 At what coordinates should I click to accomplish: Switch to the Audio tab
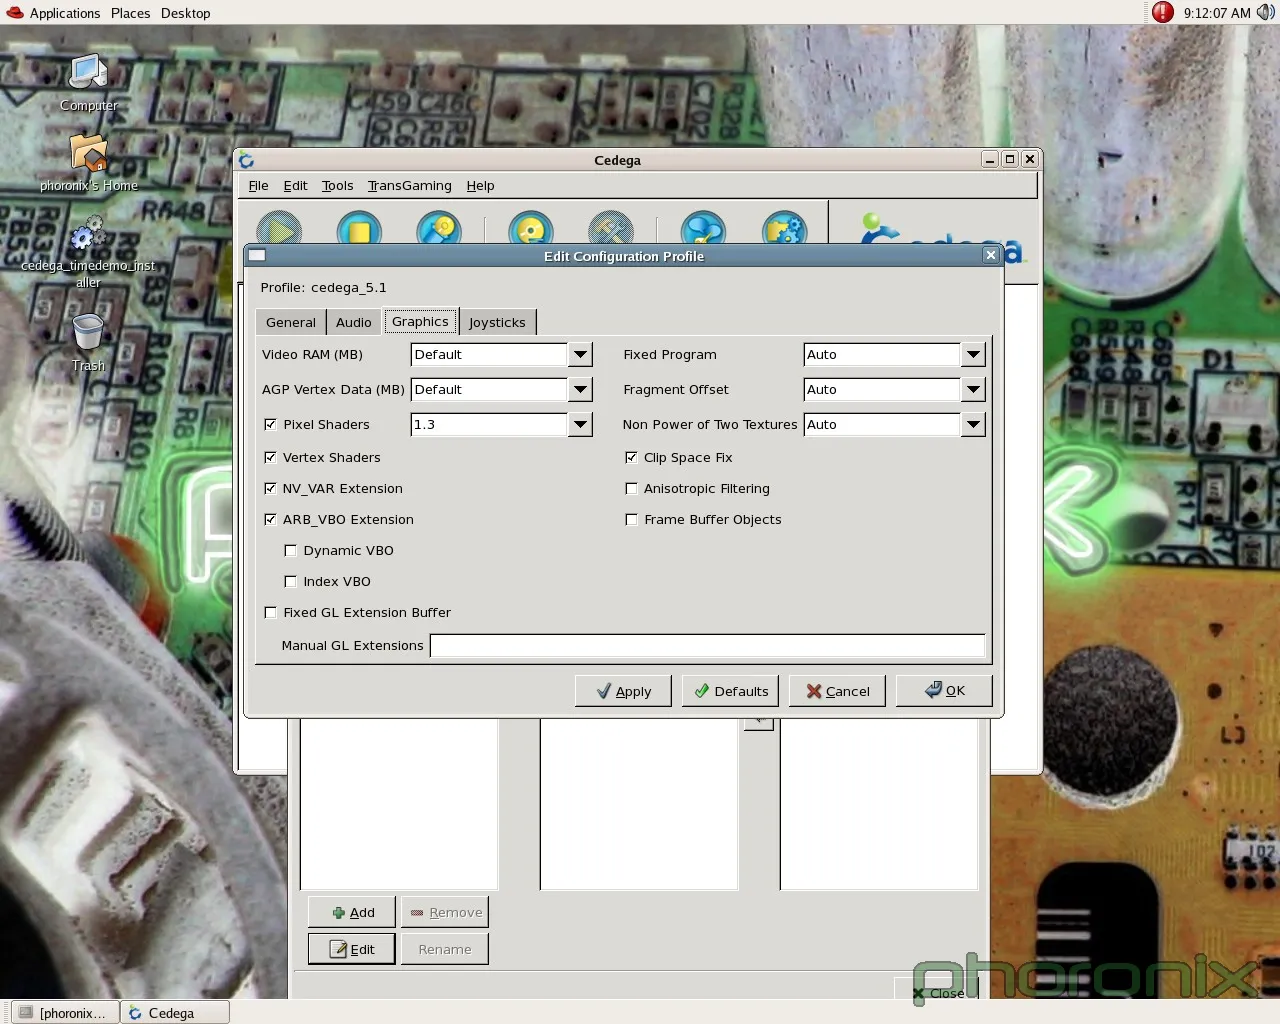coord(354,322)
